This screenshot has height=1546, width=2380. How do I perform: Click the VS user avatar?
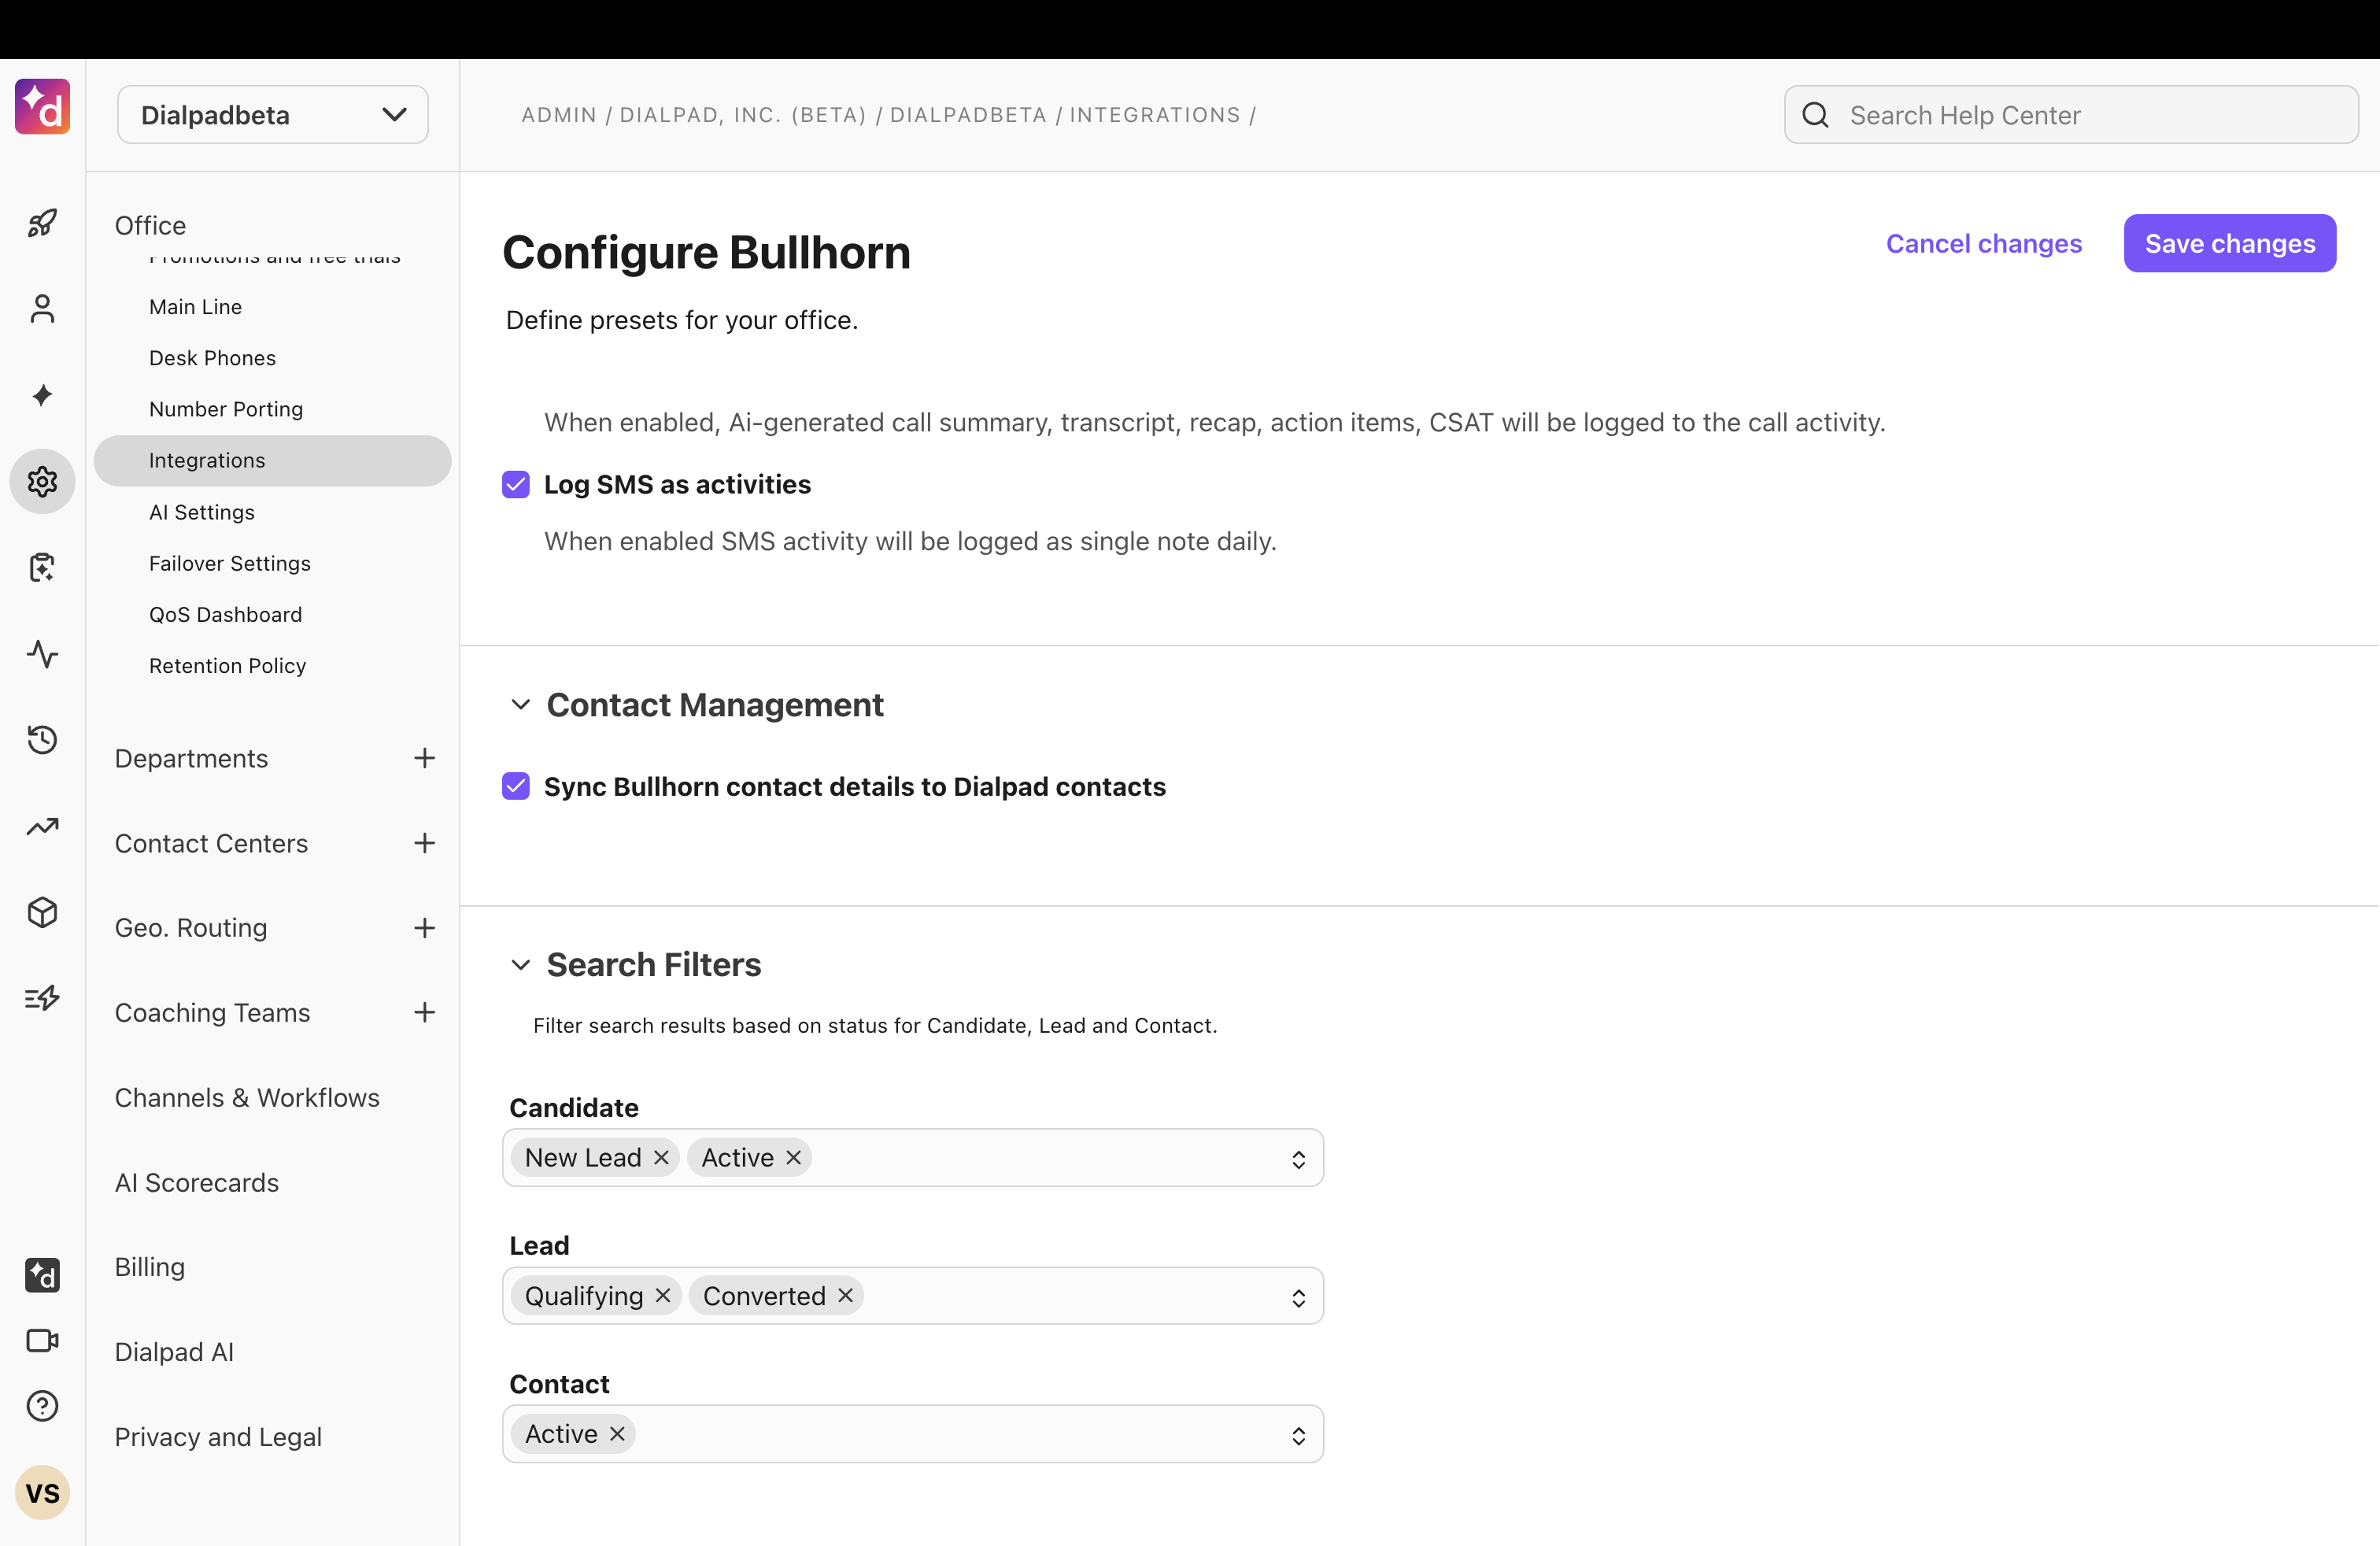42,1492
